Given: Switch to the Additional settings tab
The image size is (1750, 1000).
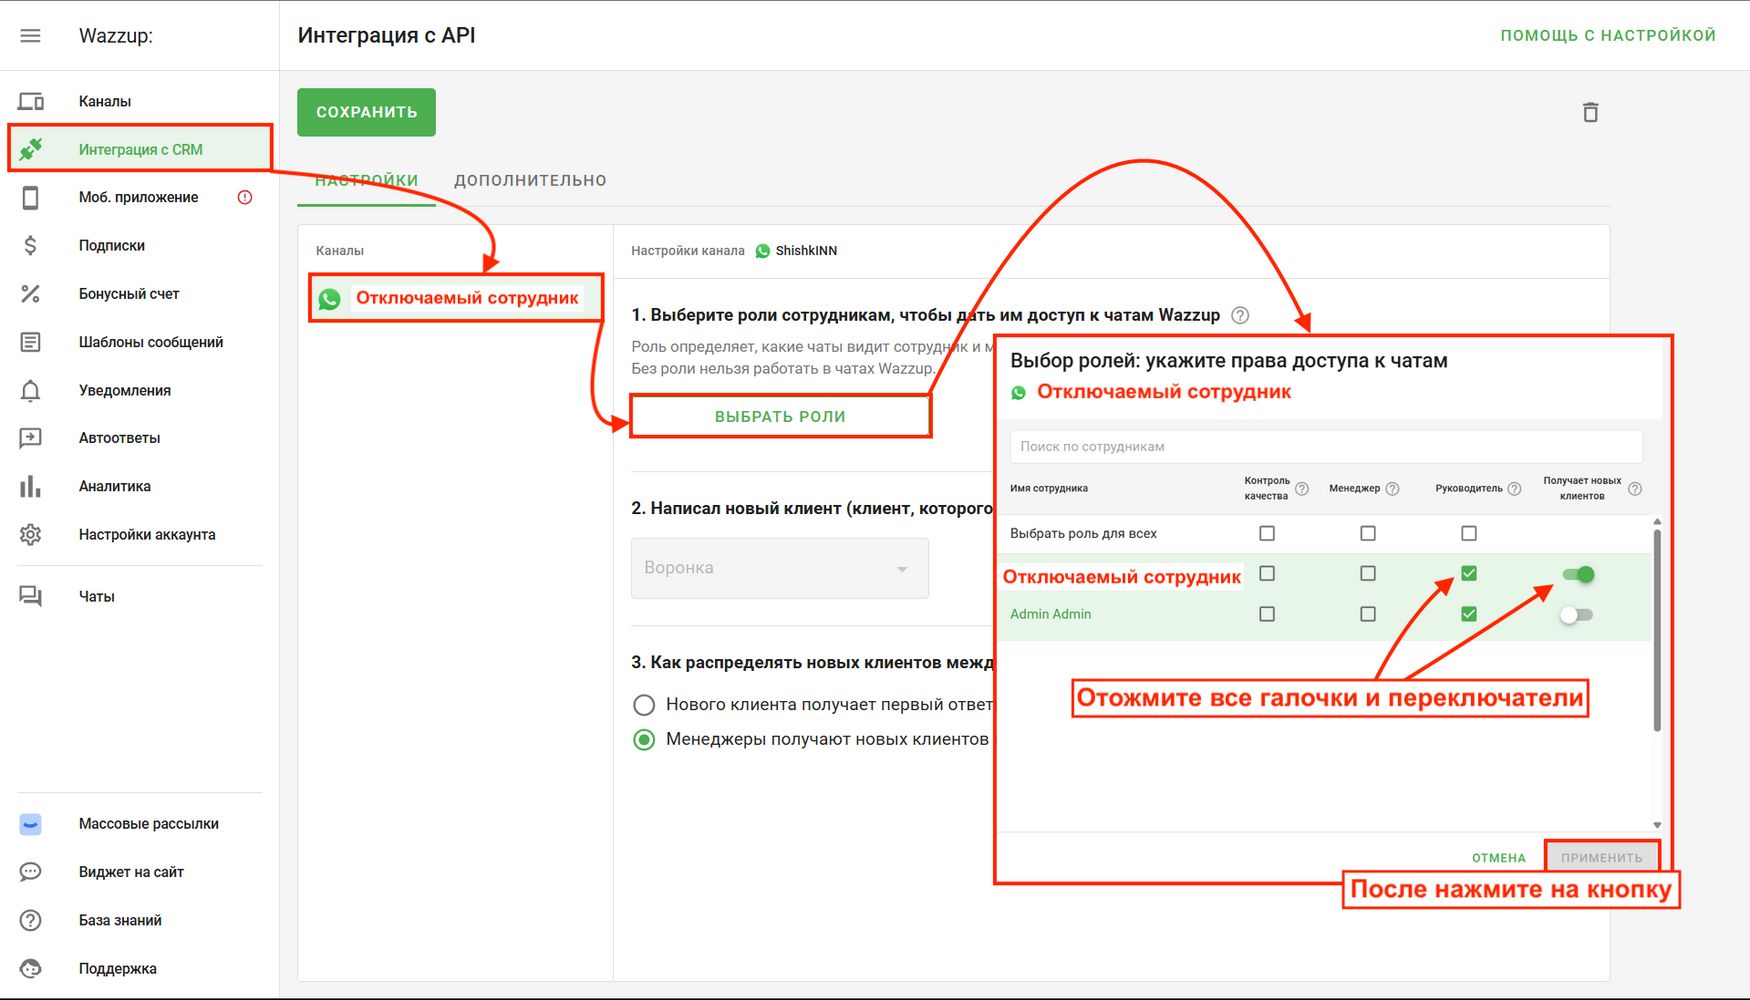Looking at the screenshot, I should (x=530, y=181).
